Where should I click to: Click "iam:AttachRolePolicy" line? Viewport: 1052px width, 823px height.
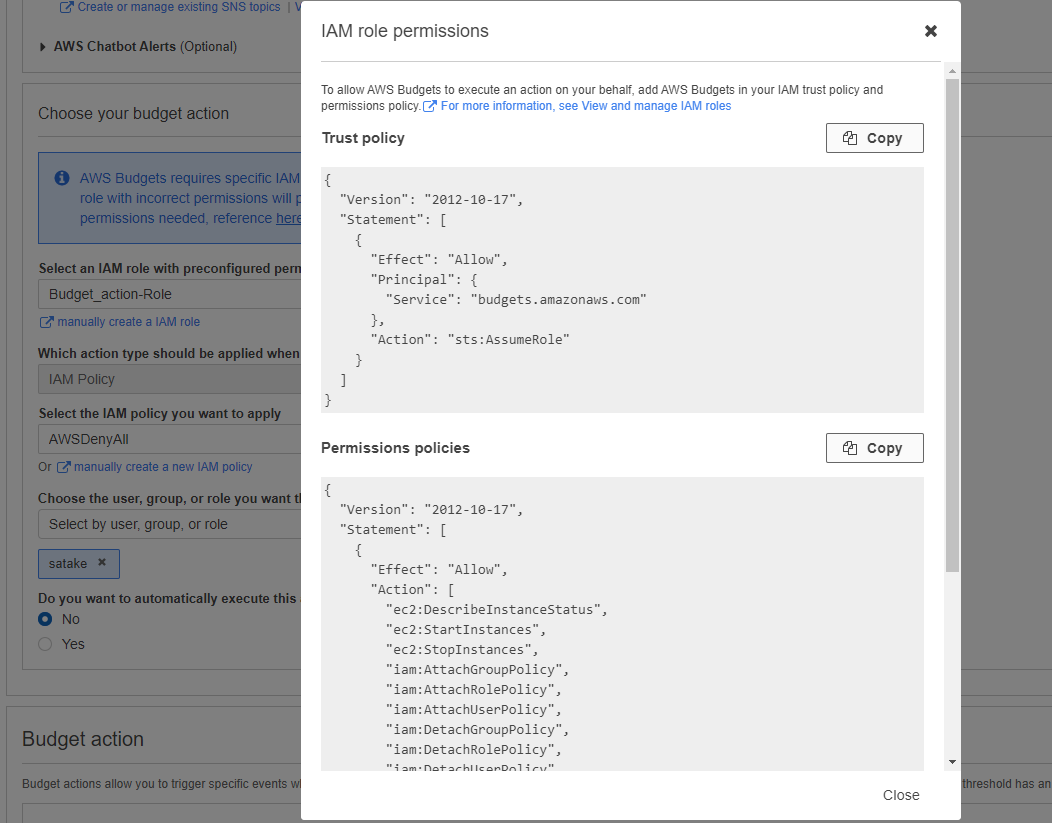pos(473,690)
